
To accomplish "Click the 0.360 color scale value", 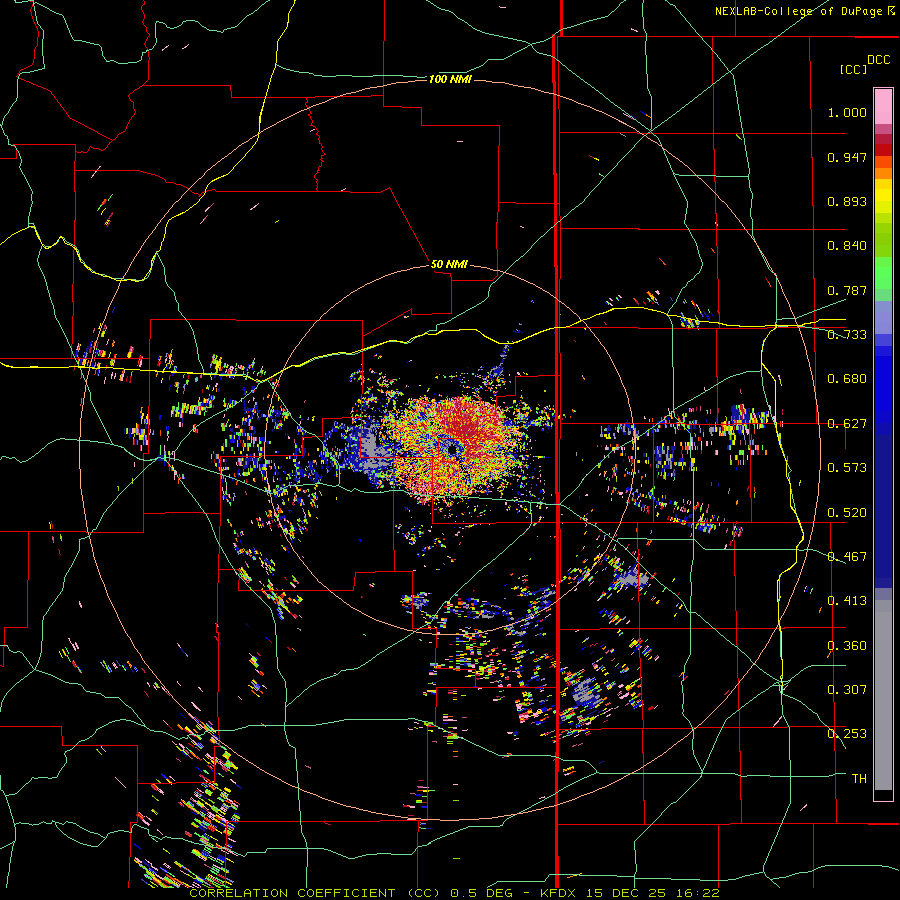I will (x=847, y=646).
